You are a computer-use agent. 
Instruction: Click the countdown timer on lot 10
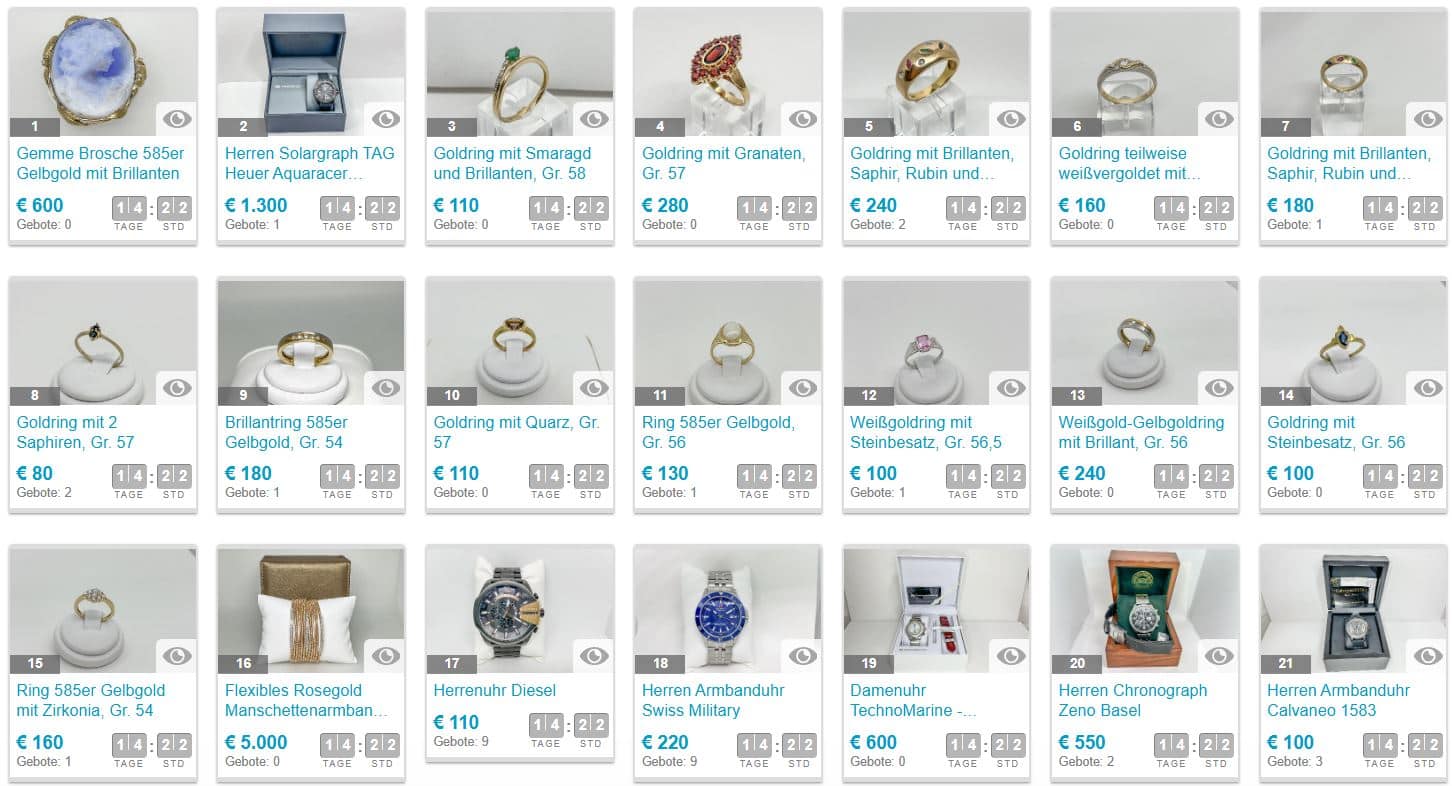pos(568,480)
